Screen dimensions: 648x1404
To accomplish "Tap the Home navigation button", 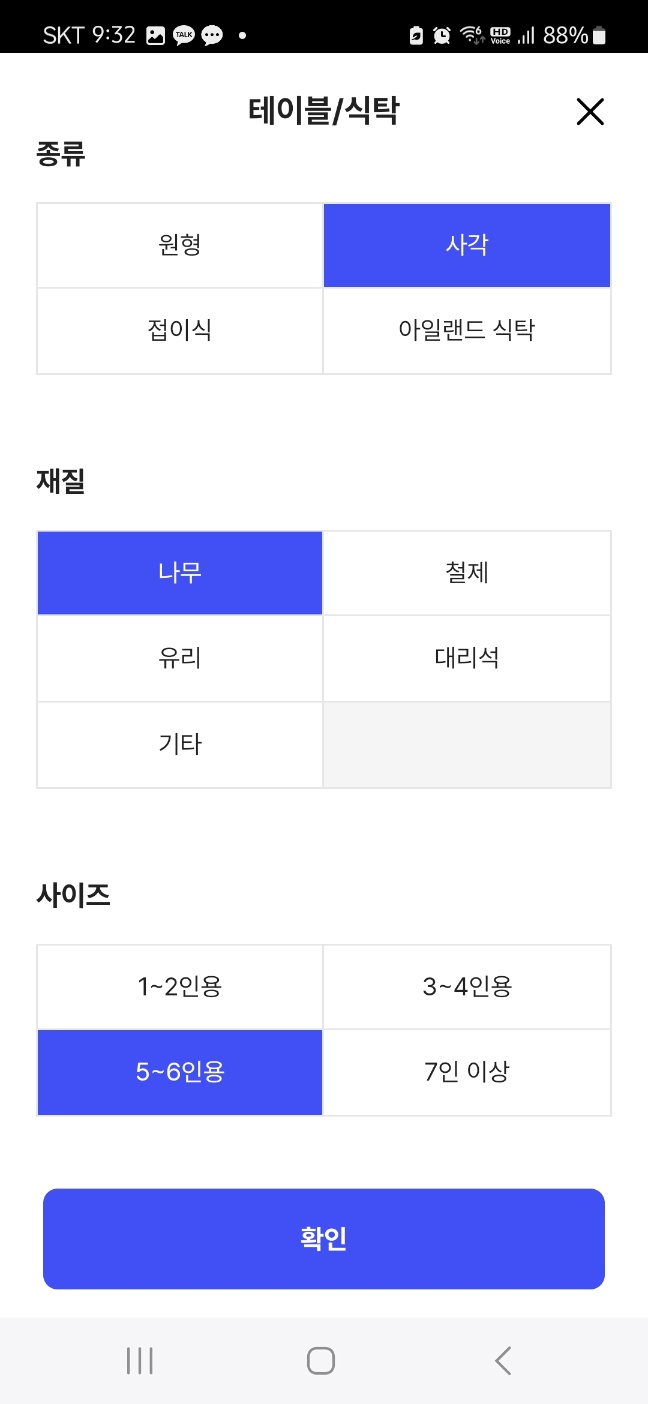I will point(320,1360).
